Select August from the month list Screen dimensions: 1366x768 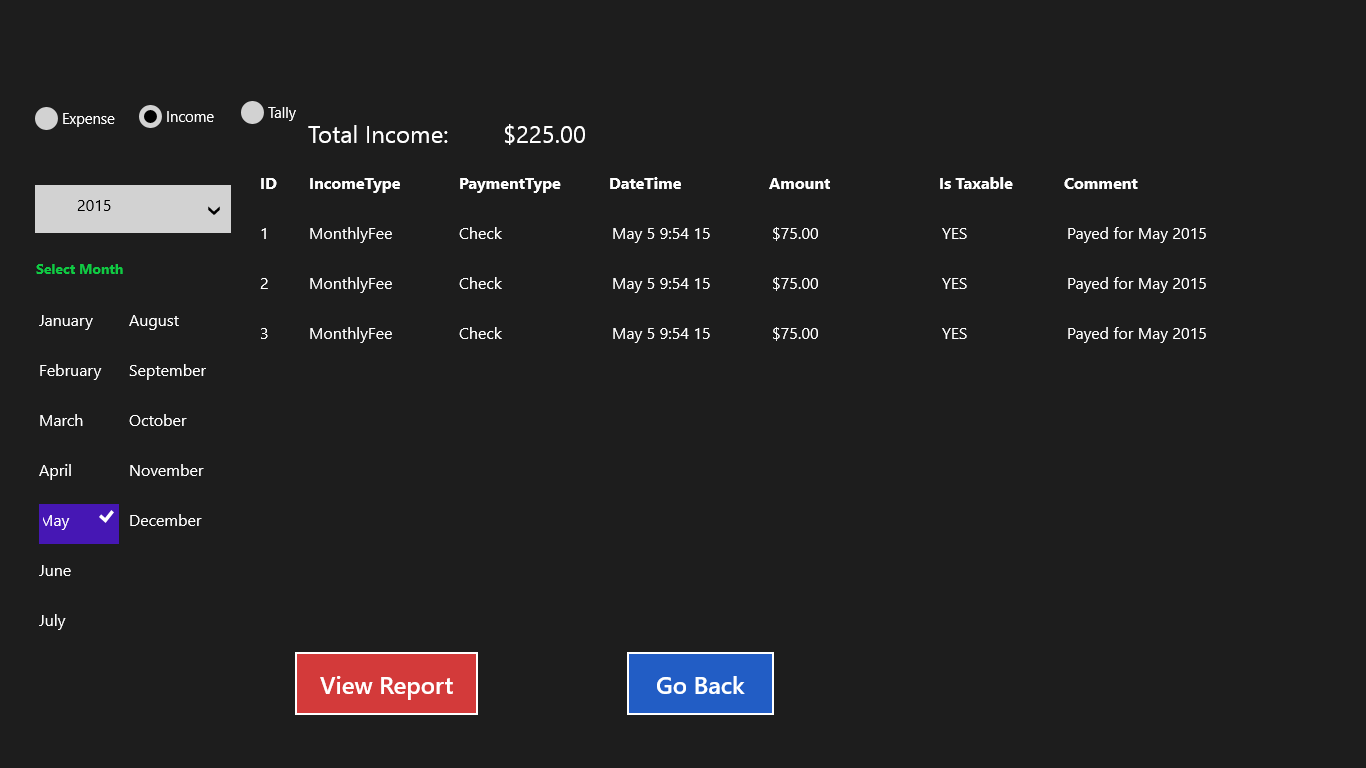click(154, 321)
